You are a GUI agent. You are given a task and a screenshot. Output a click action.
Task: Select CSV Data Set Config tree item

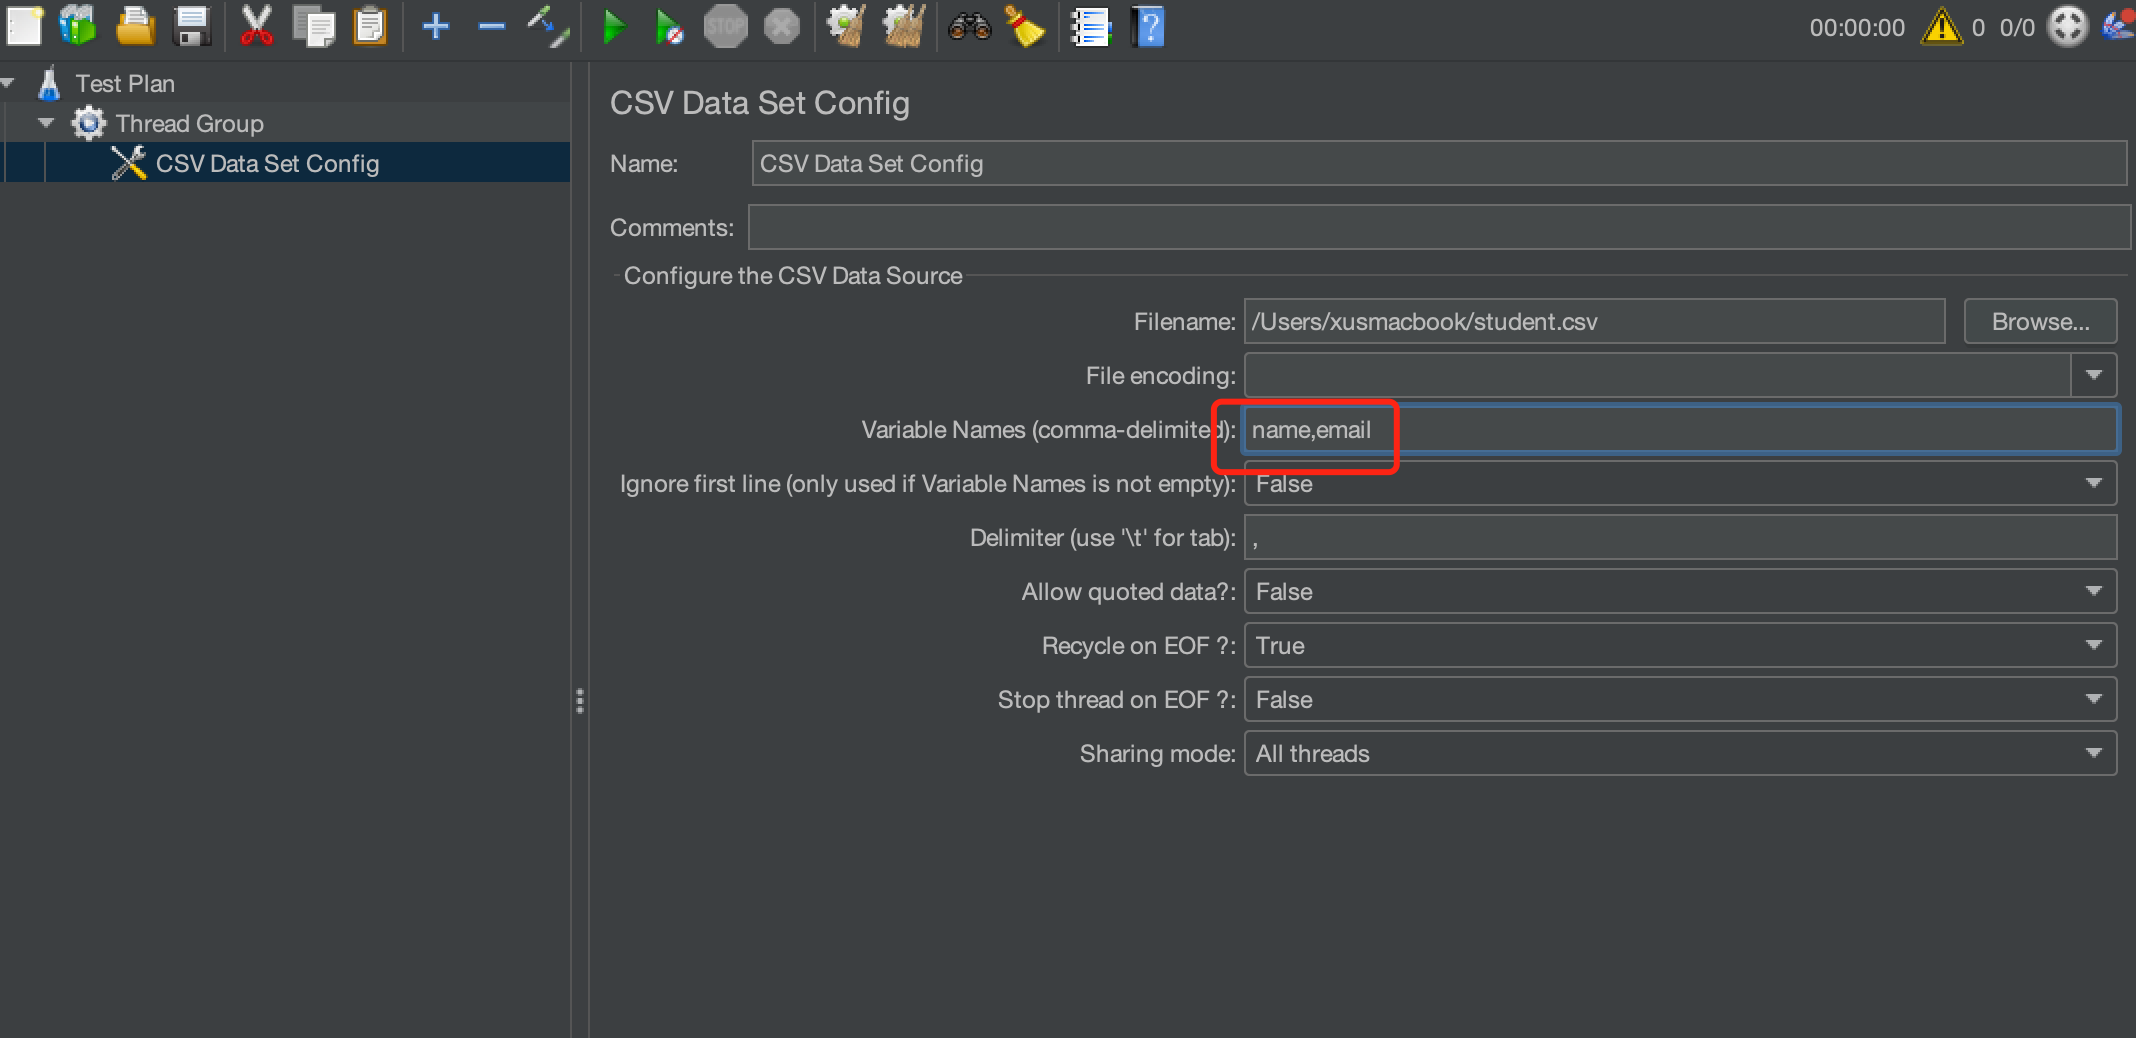[x=267, y=164]
